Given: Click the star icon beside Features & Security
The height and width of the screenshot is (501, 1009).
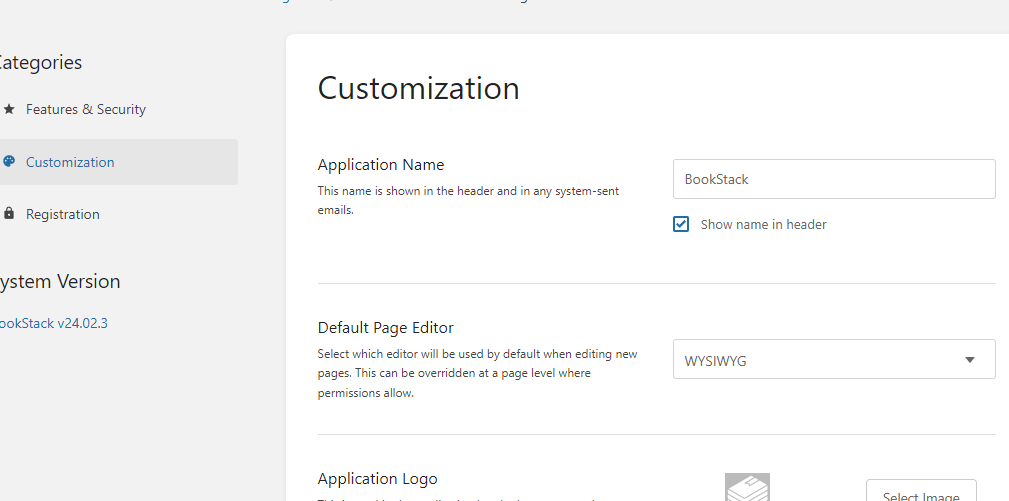Looking at the screenshot, I should tap(8, 109).
